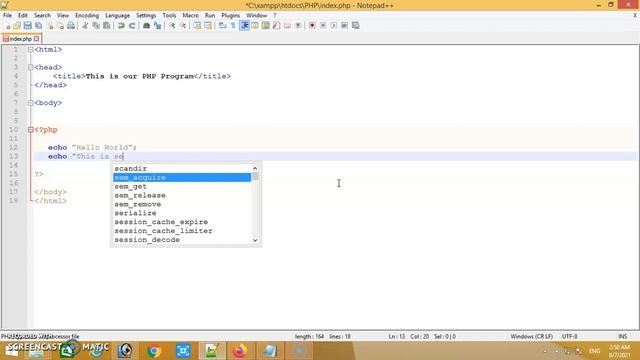Click the Save All toolbar icon
This screenshot has height=360, width=640.
(x=38, y=25)
